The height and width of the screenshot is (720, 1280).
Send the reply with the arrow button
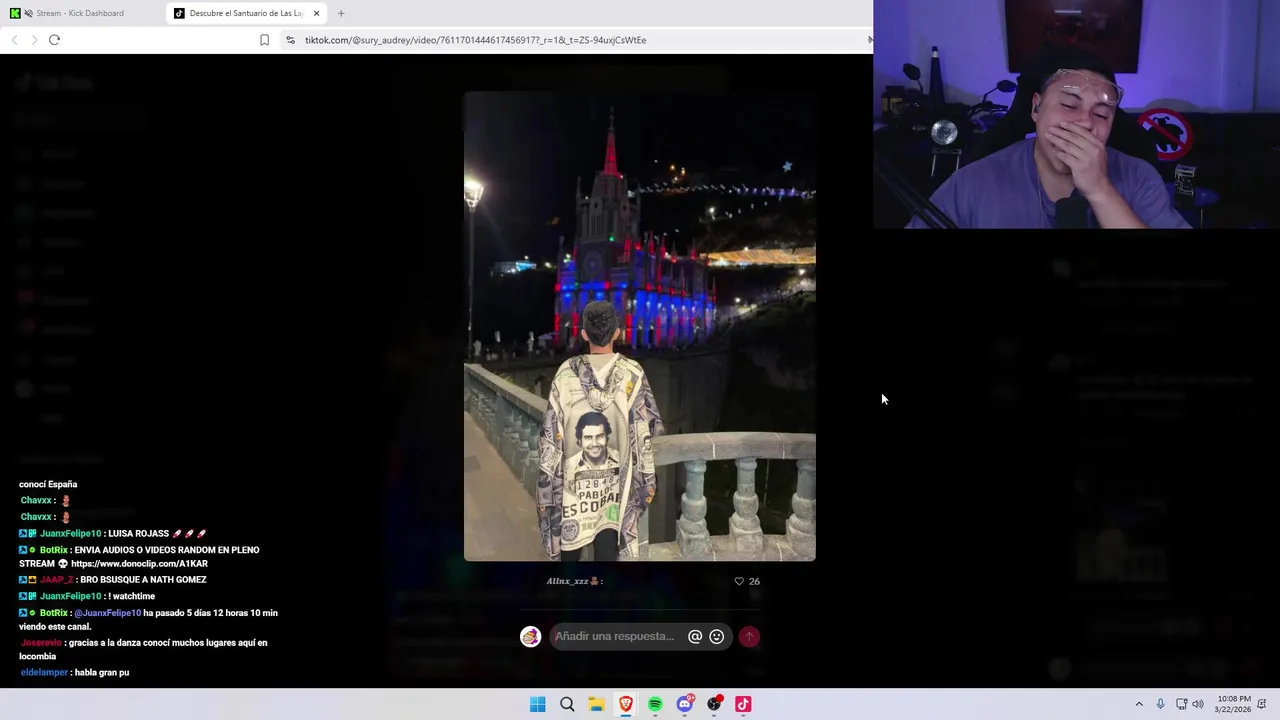click(749, 636)
